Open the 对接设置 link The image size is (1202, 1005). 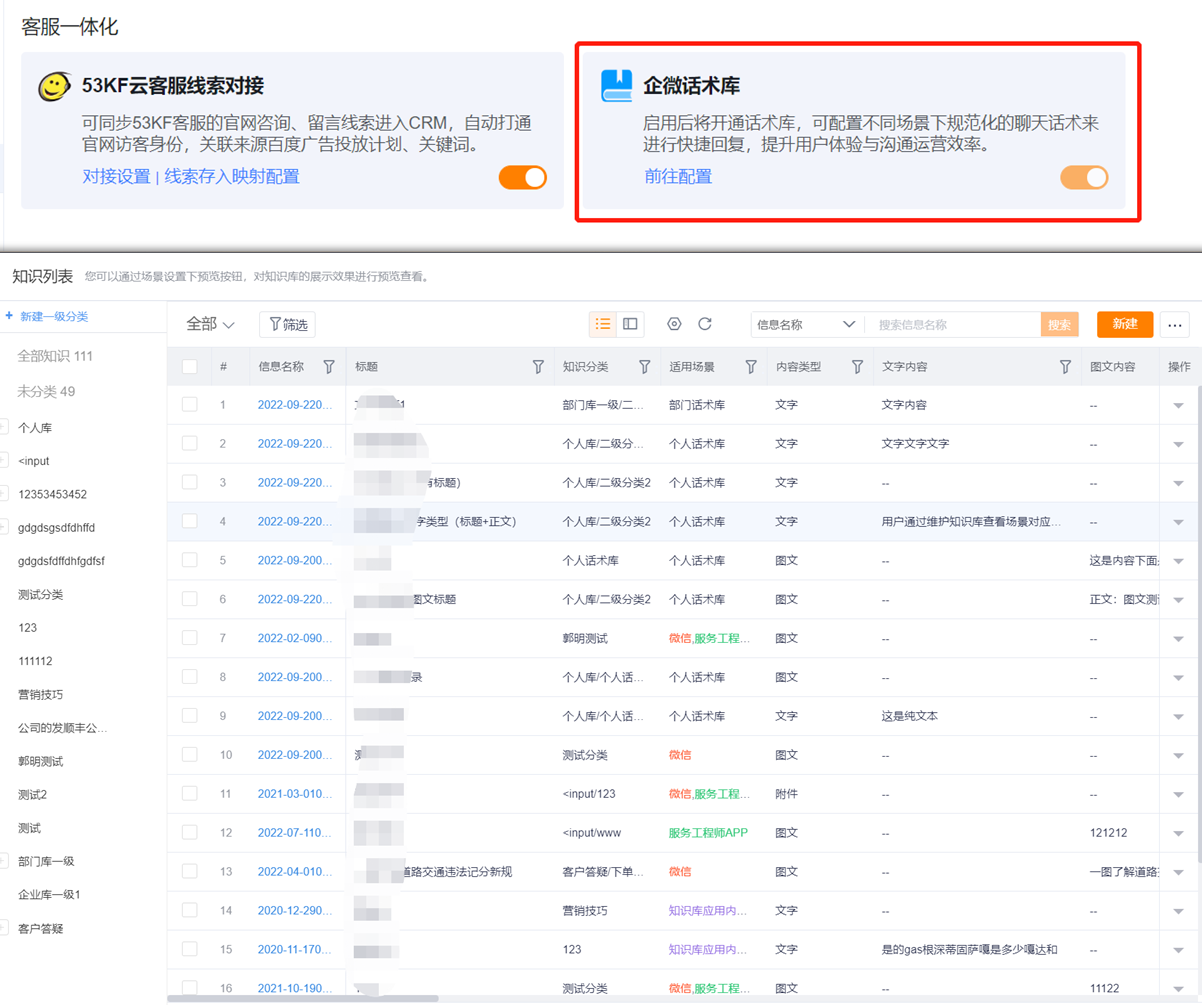tap(116, 177)
